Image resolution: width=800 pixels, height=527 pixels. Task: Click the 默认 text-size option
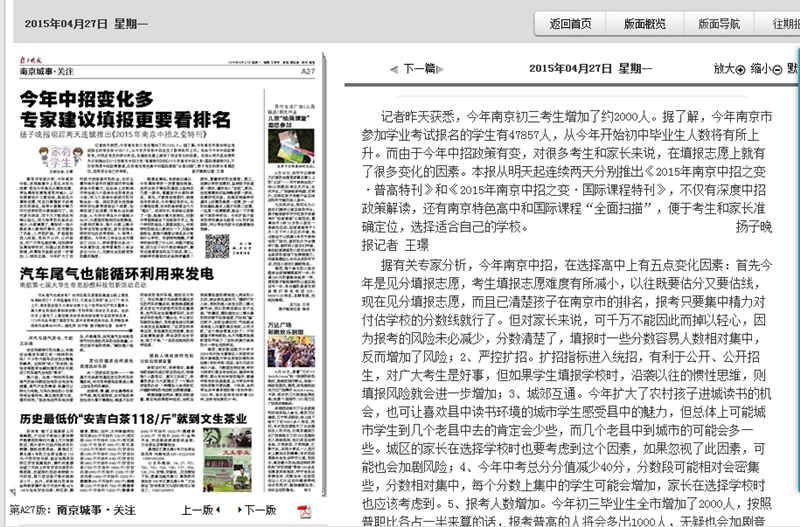pyautogui.click(x=792, y=69)
